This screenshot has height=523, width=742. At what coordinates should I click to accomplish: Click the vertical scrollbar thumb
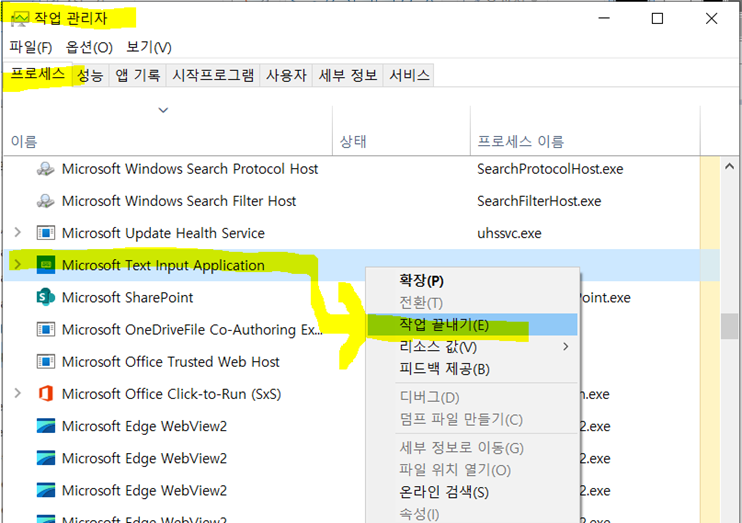pos(729,326)
